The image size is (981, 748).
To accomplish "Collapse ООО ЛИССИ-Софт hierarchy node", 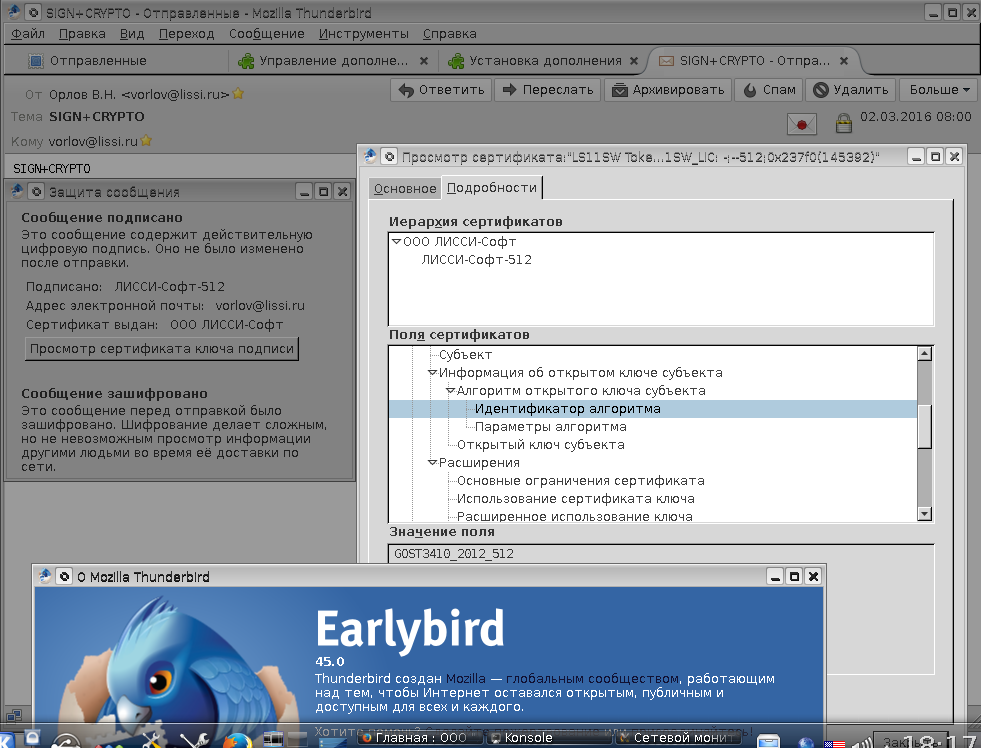I will [x=396, y=241].
